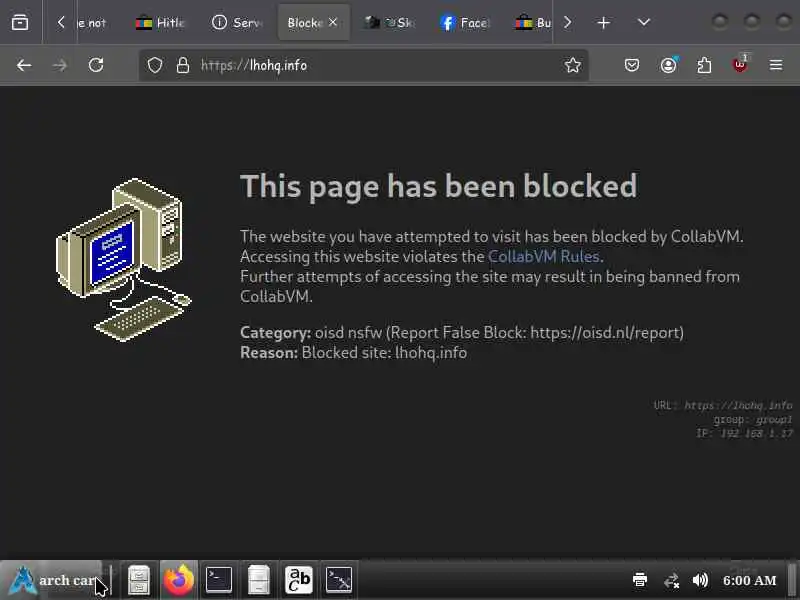The height and width of the screenshot is (600, 800).
Task: Activate Firefox in the taskbar
Action: click(x=179, y=580)
